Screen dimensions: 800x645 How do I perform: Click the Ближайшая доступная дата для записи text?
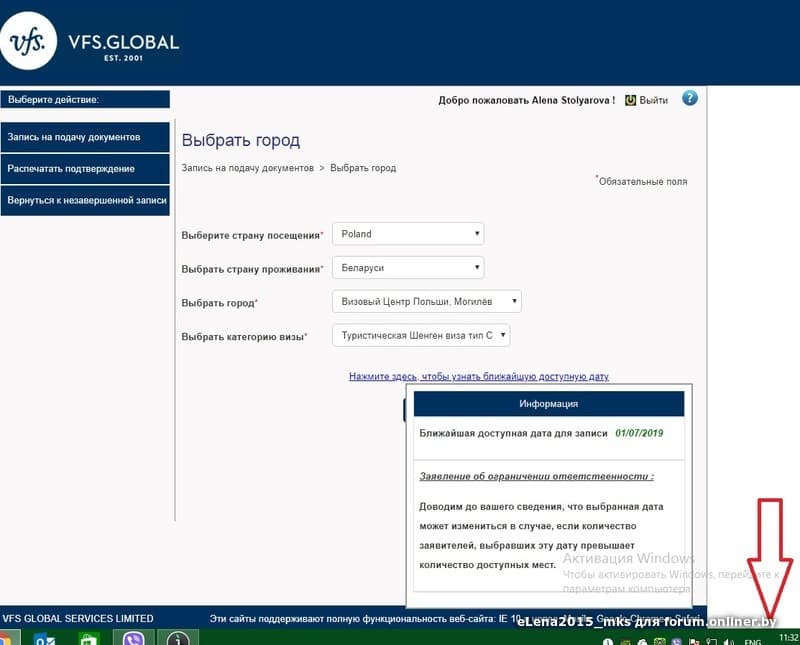click(513, 433)
